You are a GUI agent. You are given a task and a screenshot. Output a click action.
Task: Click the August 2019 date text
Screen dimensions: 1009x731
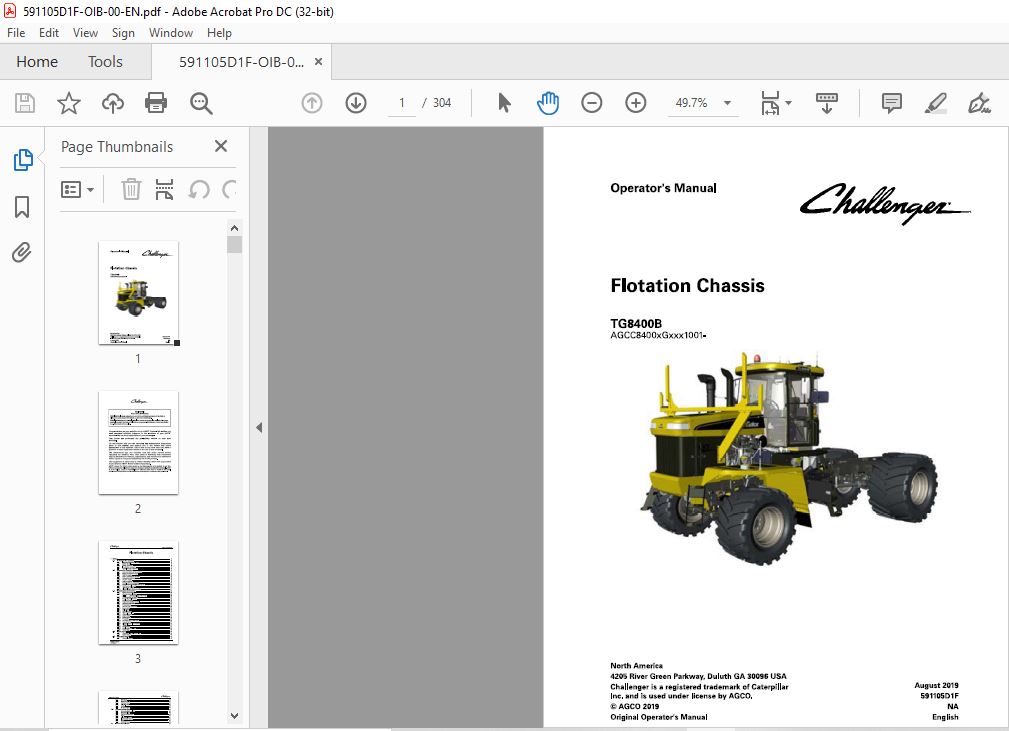click(x=936, y=685)
